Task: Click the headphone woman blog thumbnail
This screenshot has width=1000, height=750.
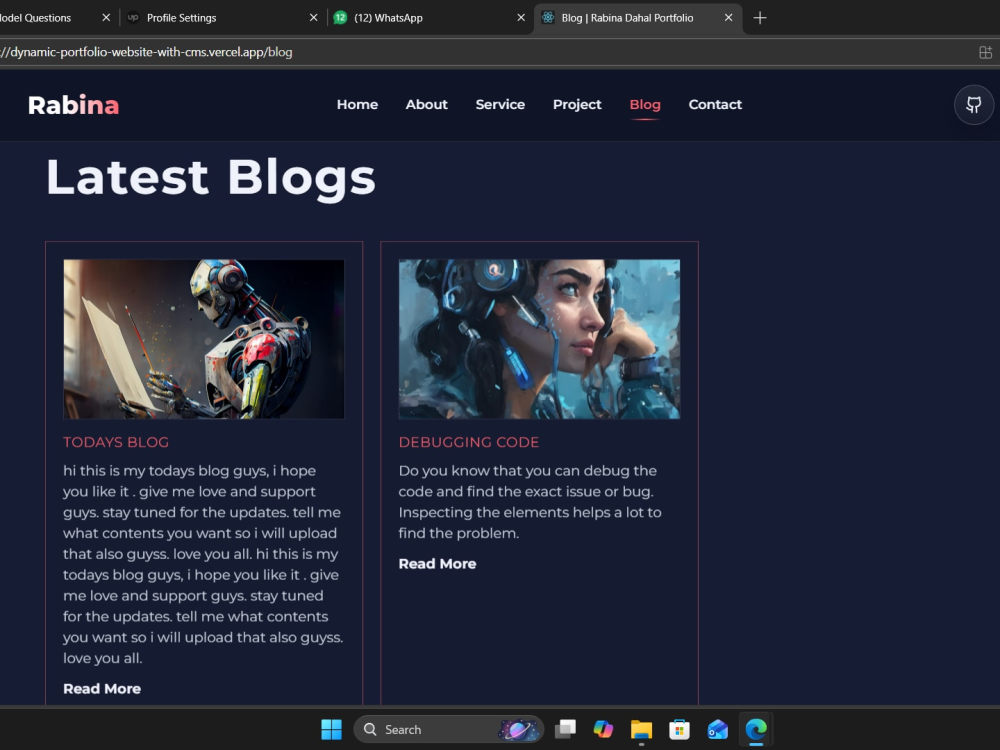Action: tap(539, 339)
